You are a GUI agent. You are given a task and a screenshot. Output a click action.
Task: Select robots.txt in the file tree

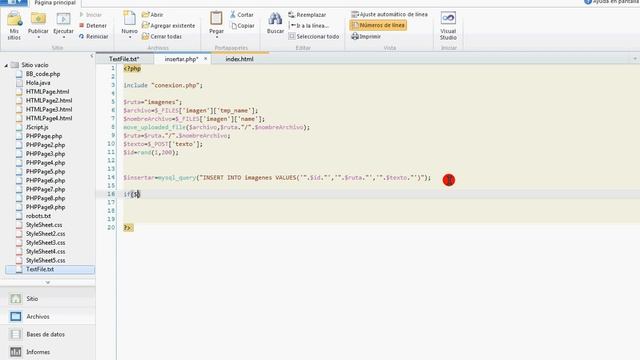click(x=38, y=216)
